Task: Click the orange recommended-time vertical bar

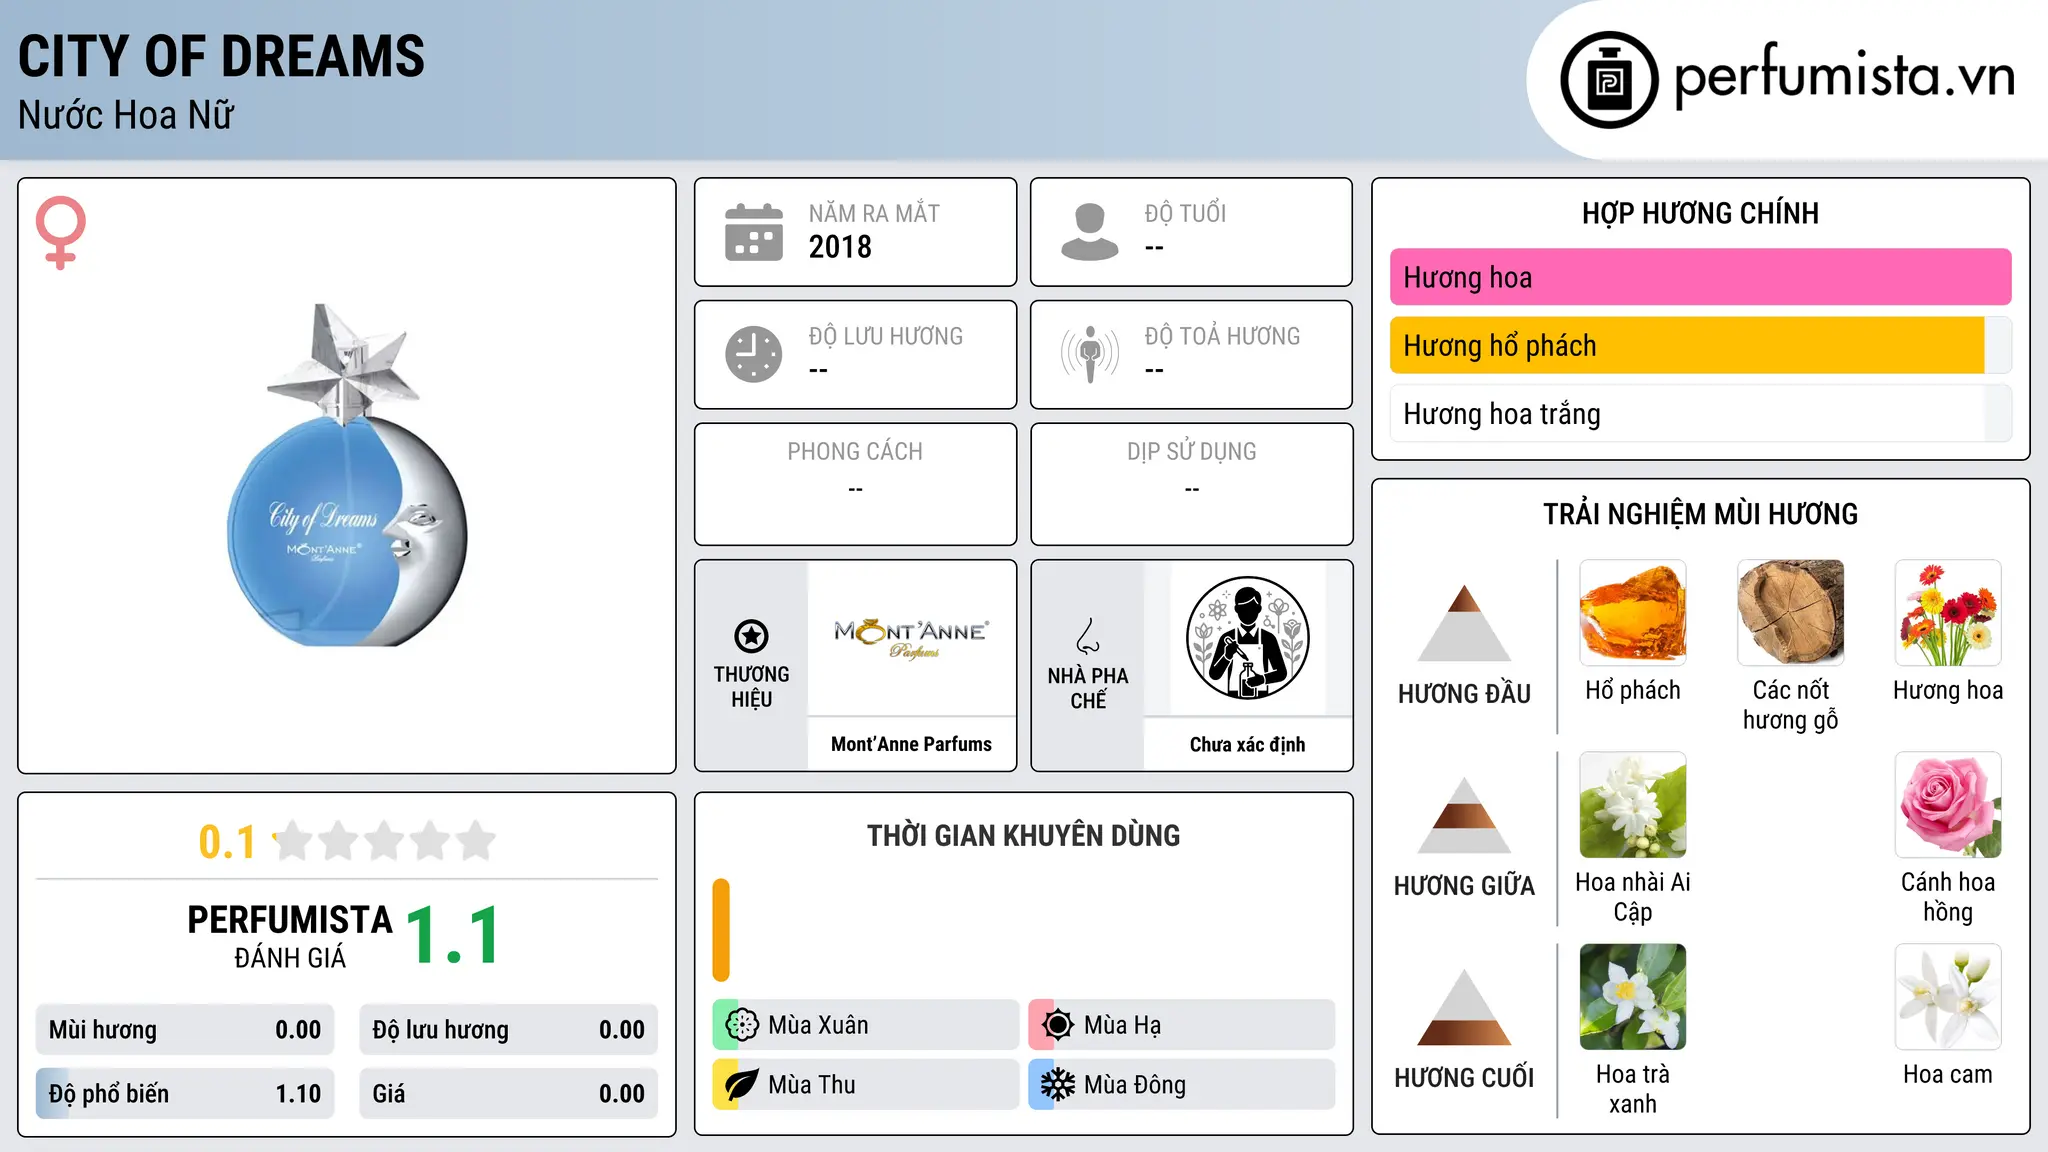Action: coord(721,930)
